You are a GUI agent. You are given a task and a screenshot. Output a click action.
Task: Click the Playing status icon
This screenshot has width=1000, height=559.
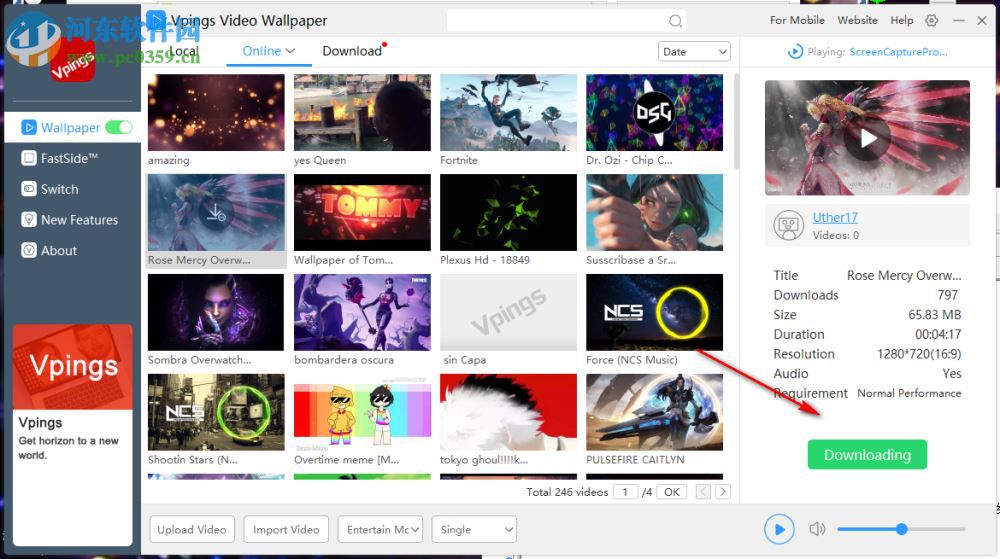coord(795,52)
